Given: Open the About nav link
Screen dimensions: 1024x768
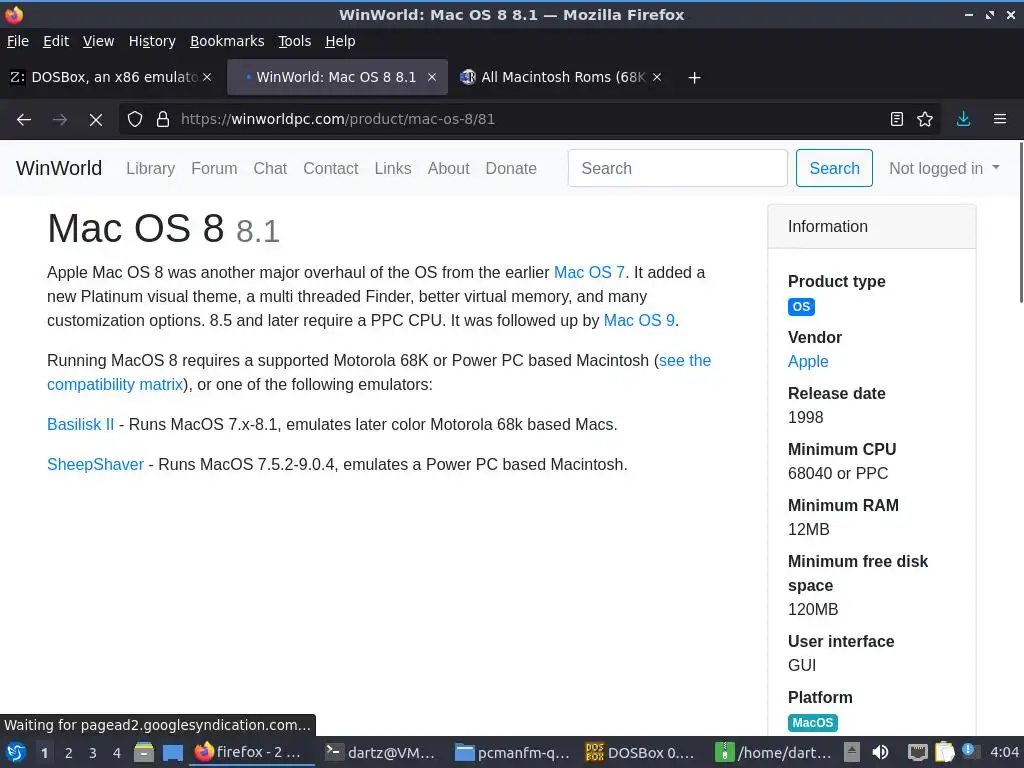Looking at the screenshot, I should click(x=448, y=168).
